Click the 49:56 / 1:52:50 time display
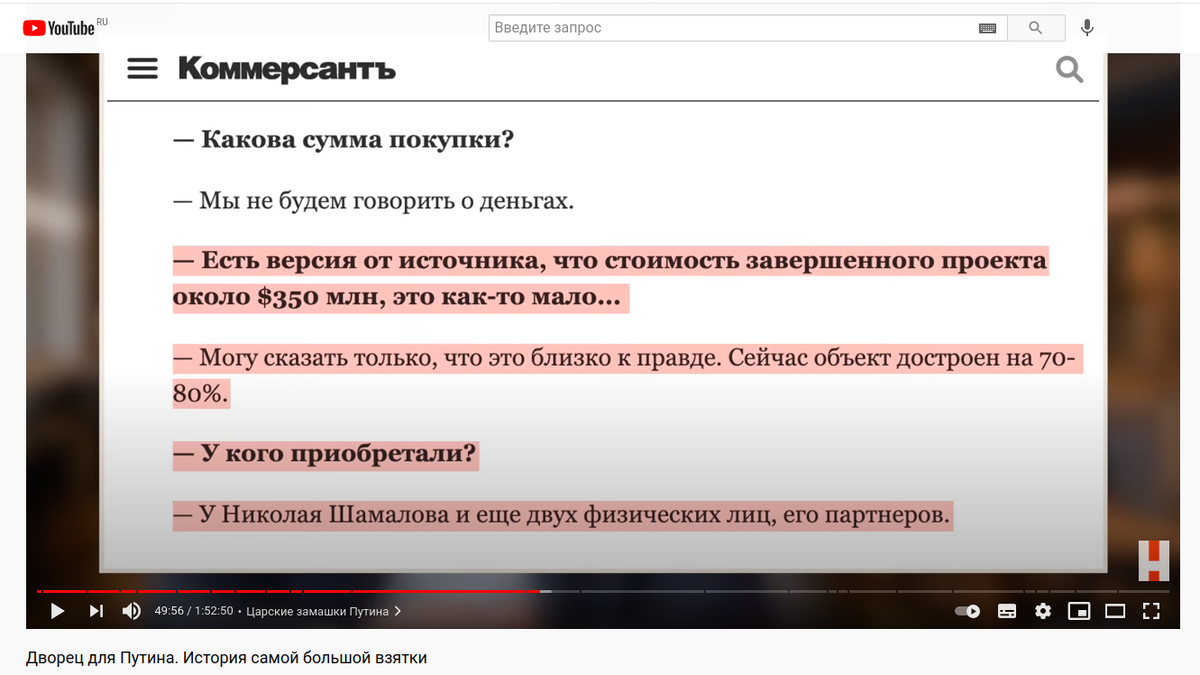 [x=193, y=611]
